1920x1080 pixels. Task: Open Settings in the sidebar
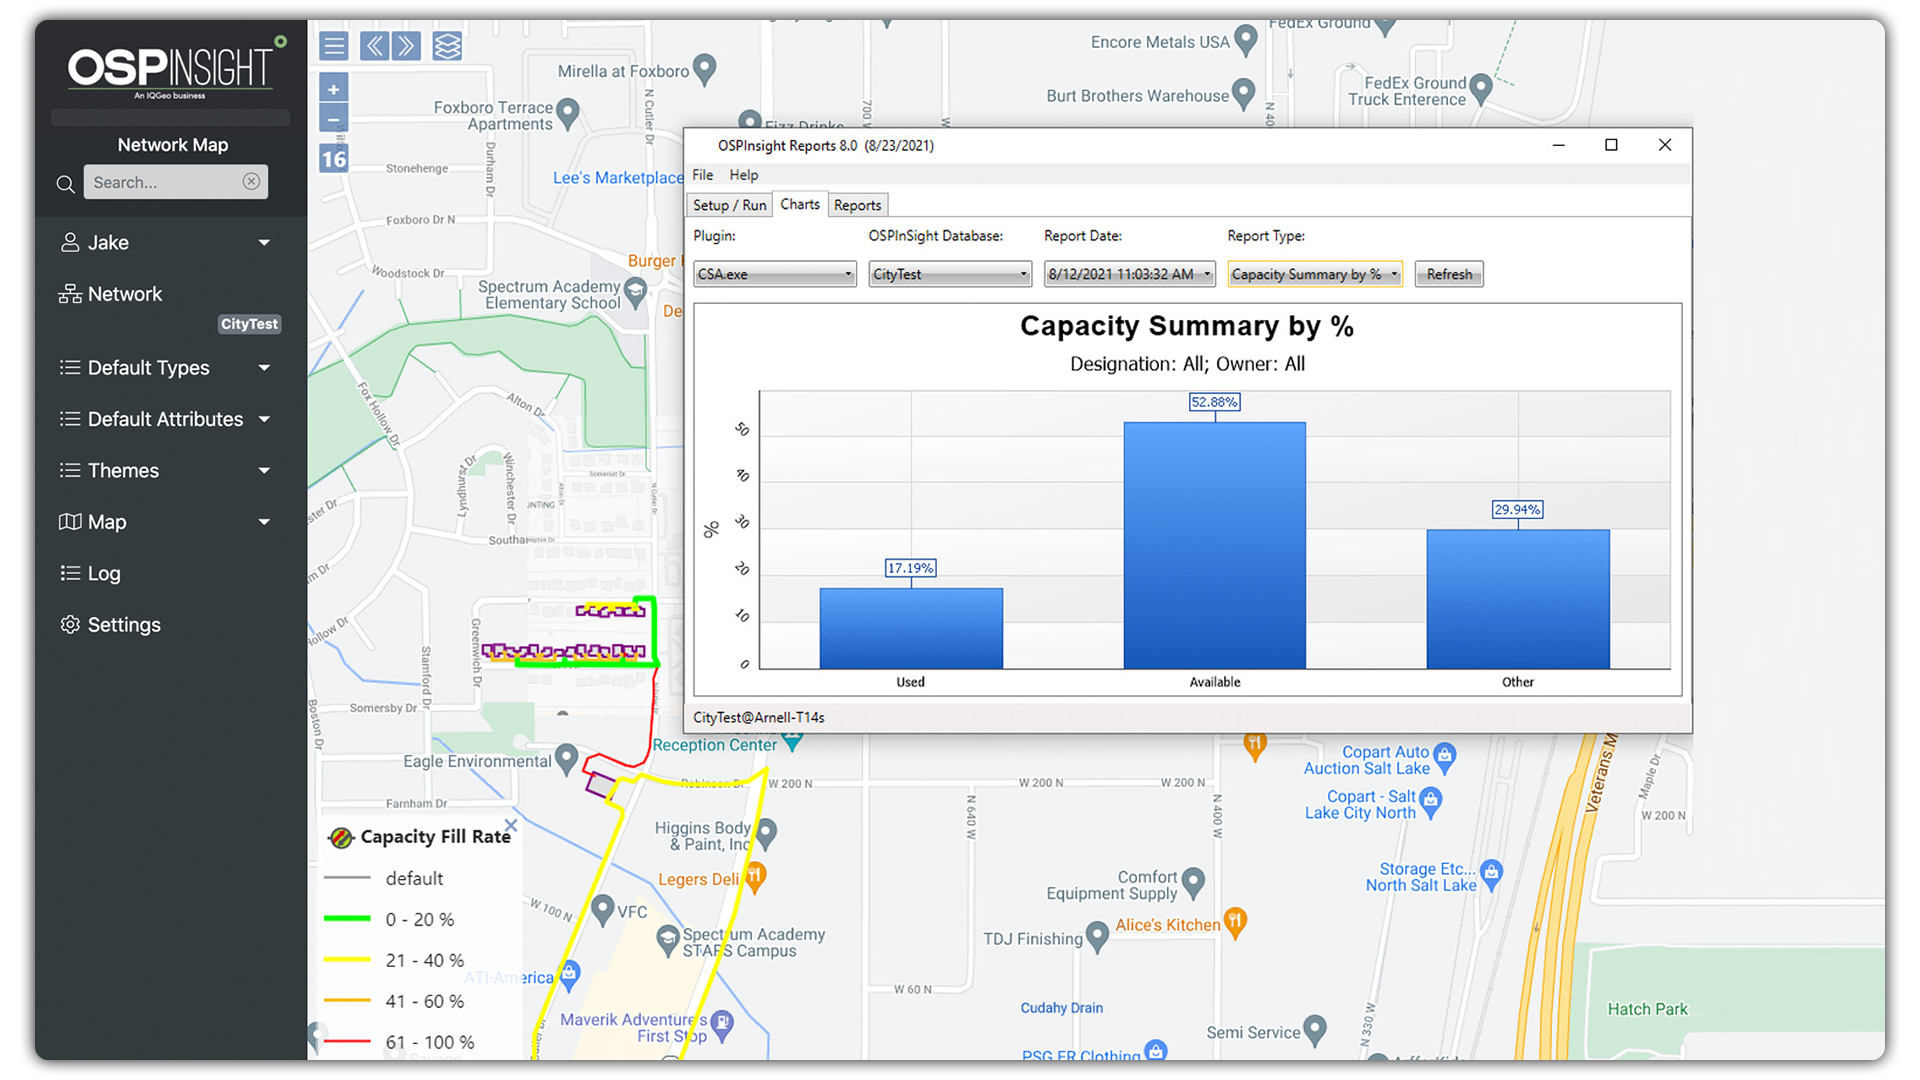coord(124,625)
